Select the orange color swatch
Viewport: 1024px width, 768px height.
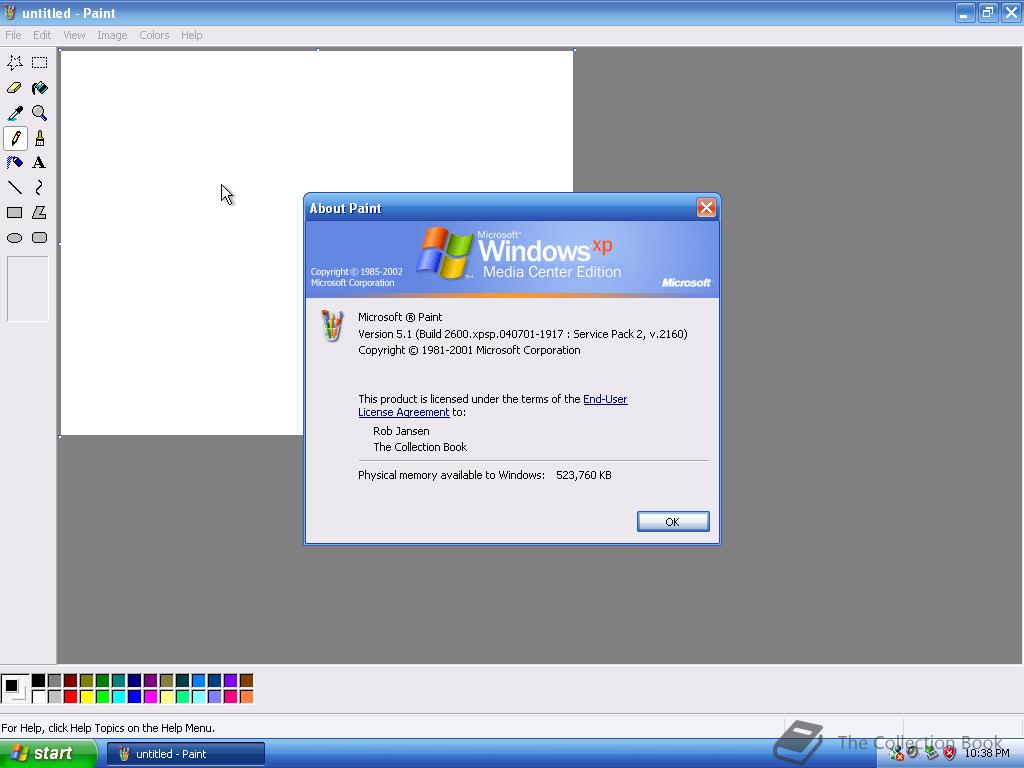[x=246, y=697]
